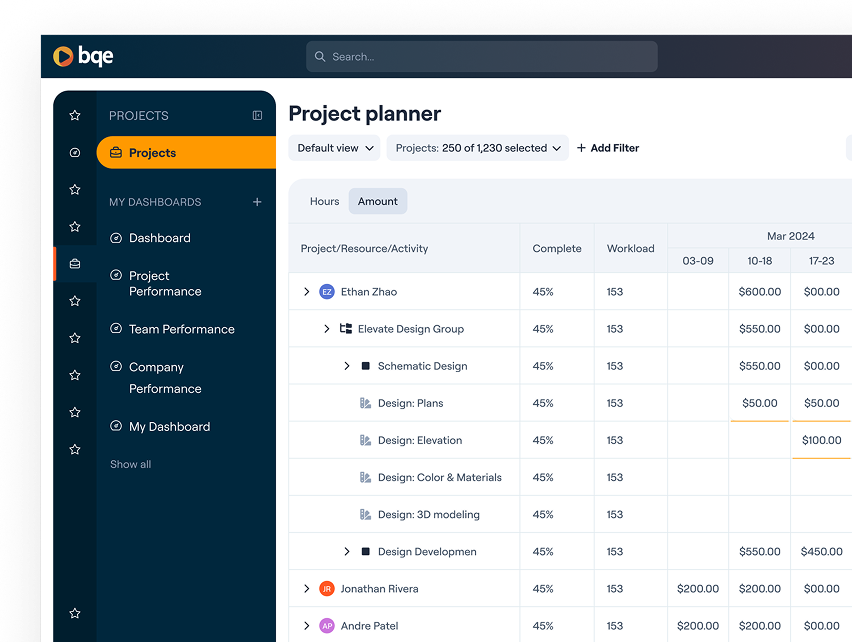Viewport: 852px width, 642px height.
Task: Click the briefcase icon in left rail
Action: 75,263
